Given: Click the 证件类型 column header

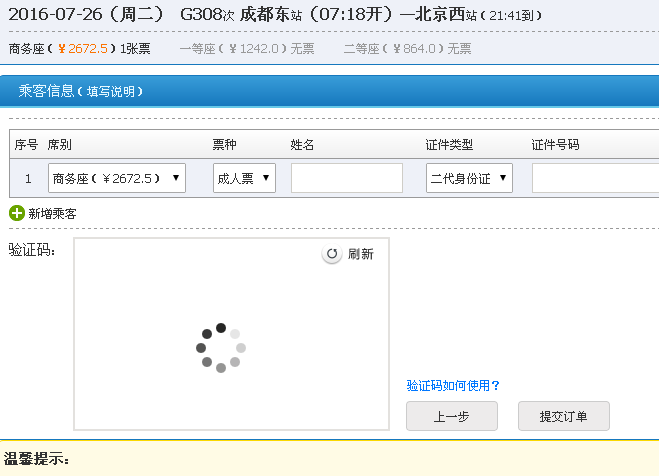Looking at the screenshot, I should click(x=449, y=145).
